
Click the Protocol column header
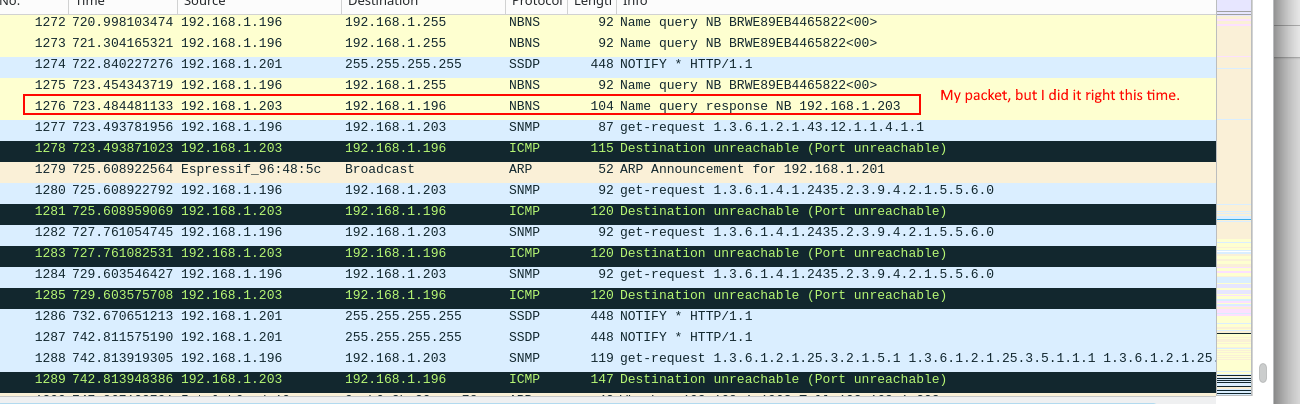(x=534, y=4)
